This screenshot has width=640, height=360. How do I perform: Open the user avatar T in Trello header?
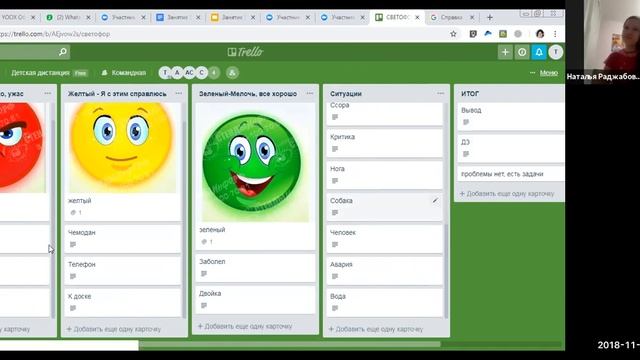556,52
